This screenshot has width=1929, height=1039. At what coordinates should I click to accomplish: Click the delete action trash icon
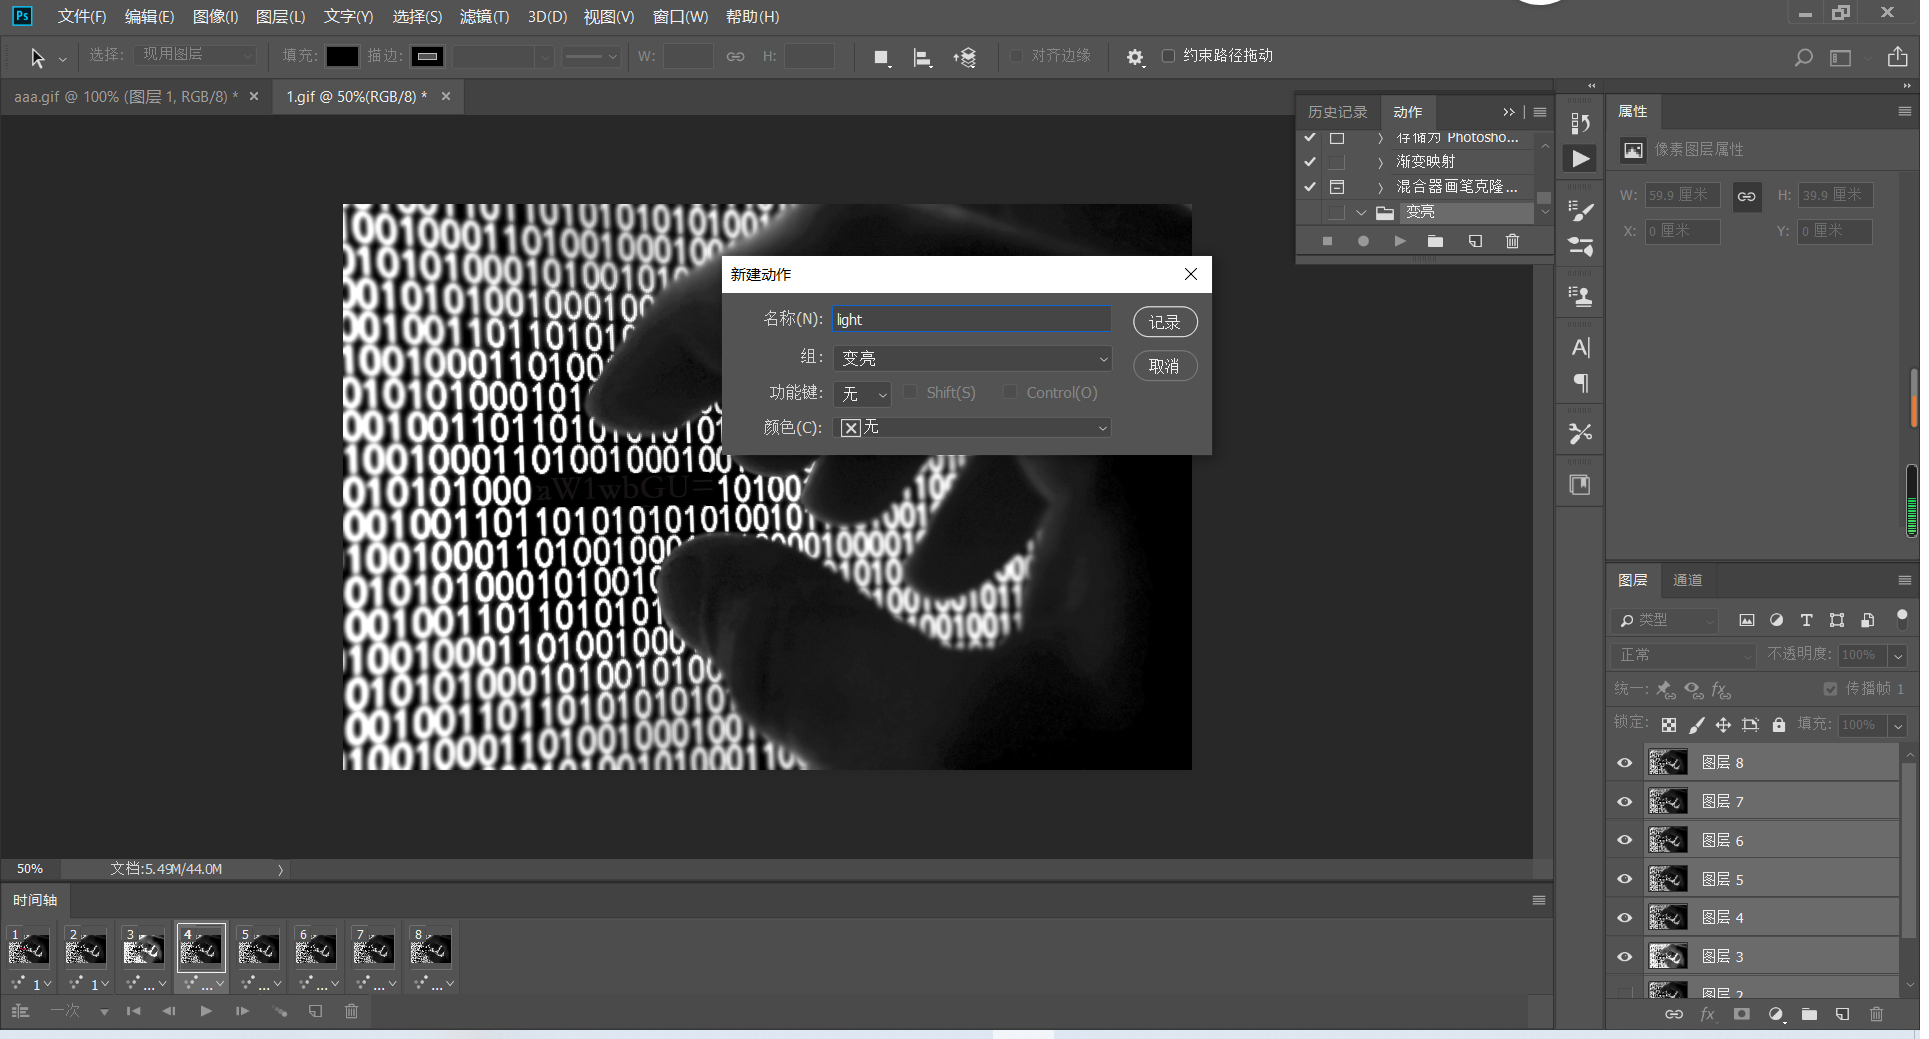(1512, 241)
